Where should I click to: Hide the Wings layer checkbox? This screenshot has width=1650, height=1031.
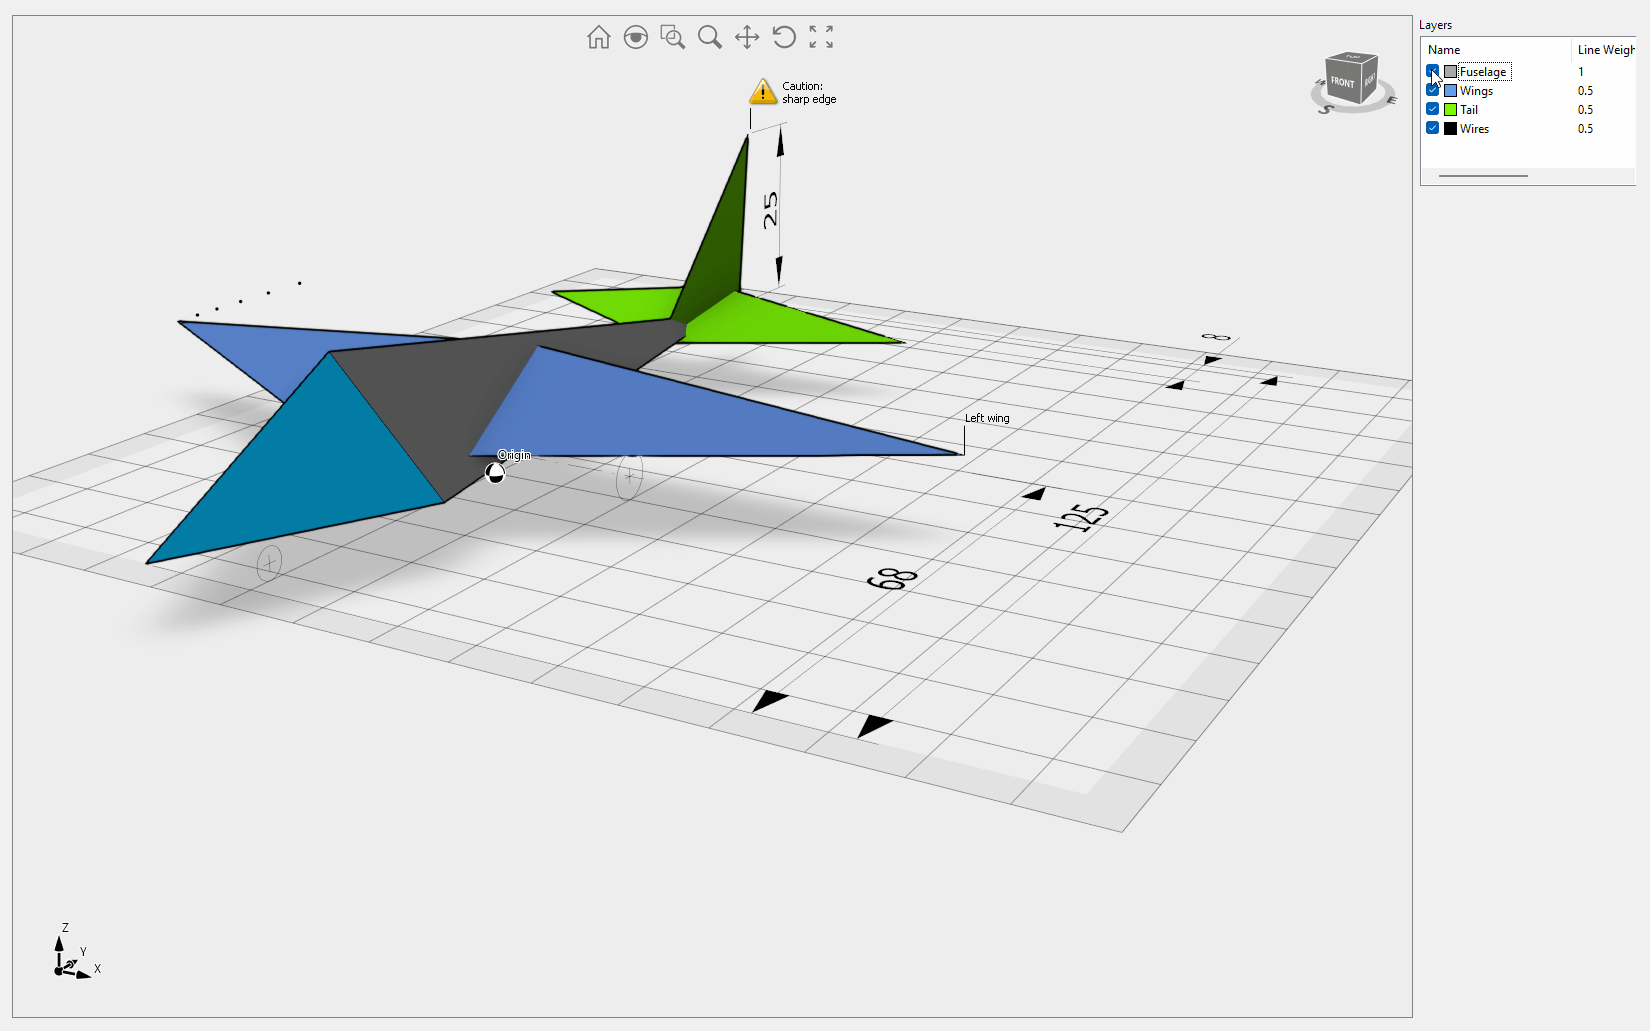1432,90
